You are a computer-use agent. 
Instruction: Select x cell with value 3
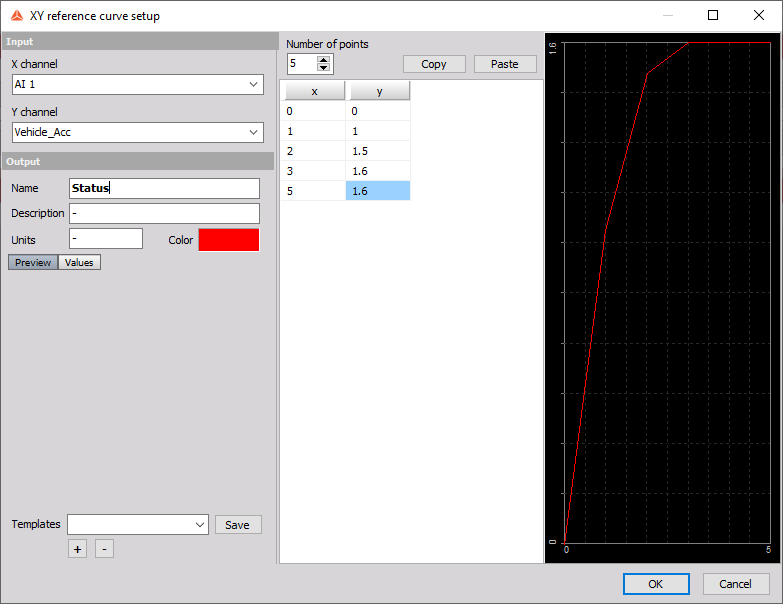tap(314, 171)
